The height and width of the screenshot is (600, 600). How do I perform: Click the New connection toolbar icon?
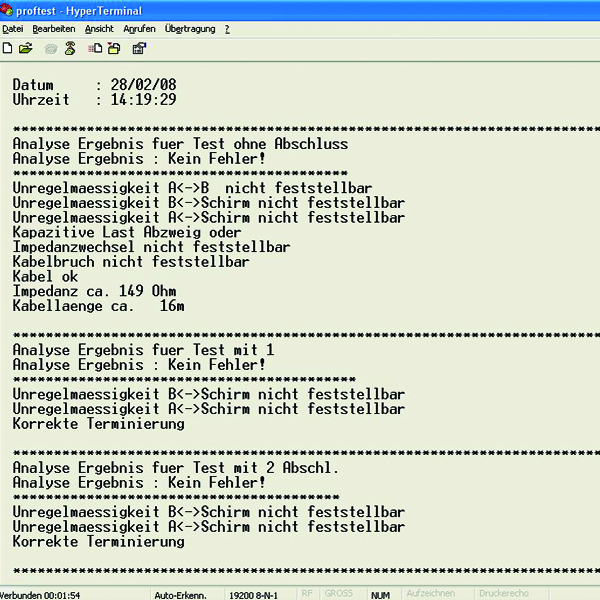(x=8, y=47)
